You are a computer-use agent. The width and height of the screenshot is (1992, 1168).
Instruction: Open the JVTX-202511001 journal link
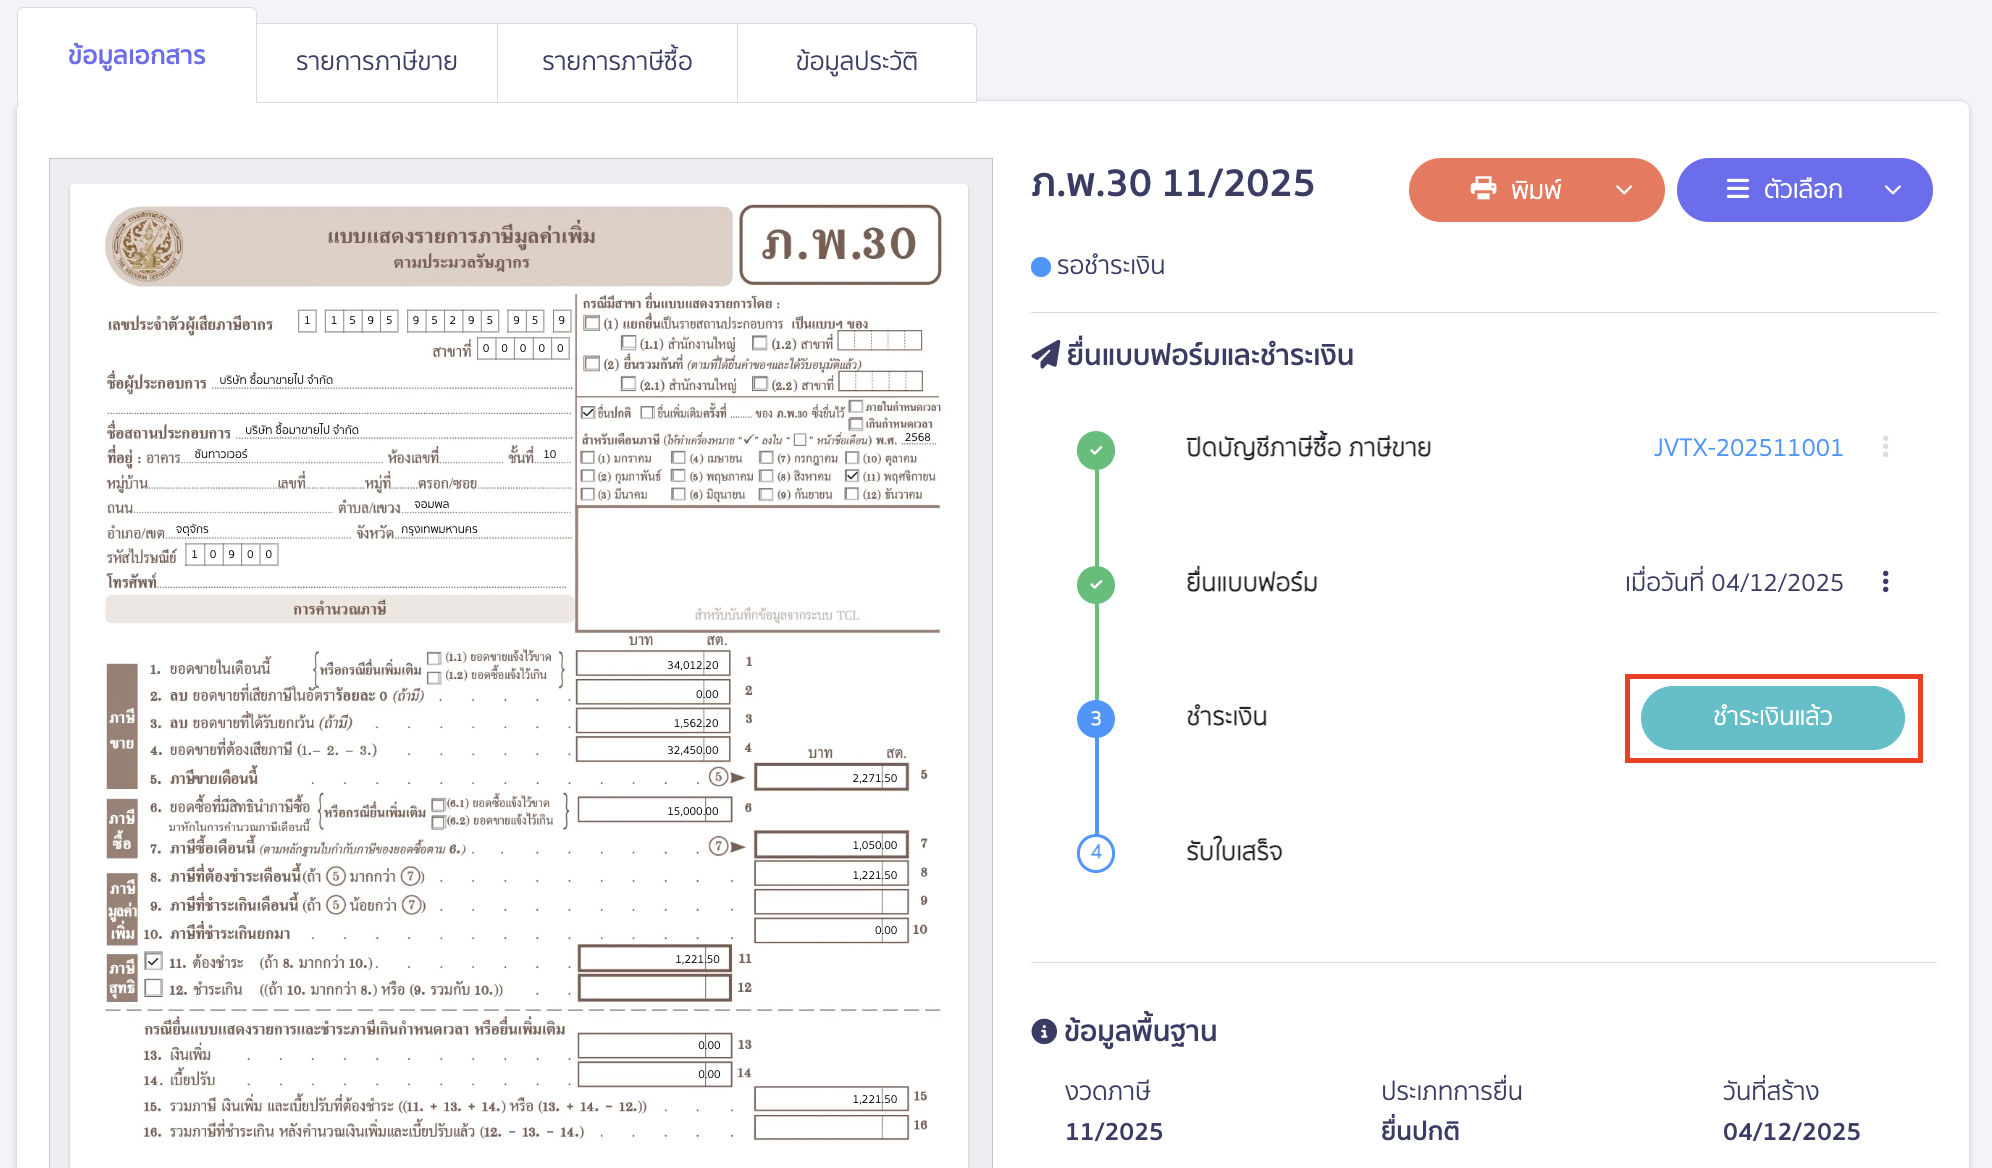click(x=1747, y=447)
